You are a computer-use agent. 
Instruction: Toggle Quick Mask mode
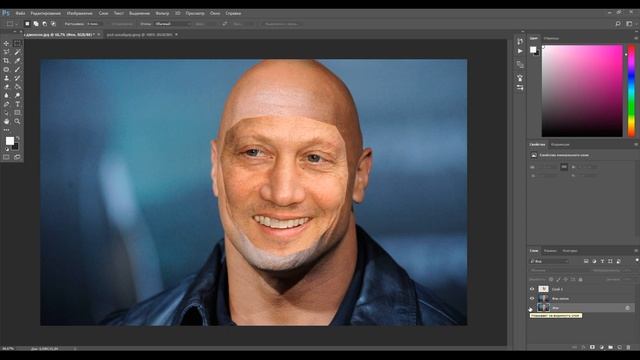pyautogui.click(x=6, y=157)
